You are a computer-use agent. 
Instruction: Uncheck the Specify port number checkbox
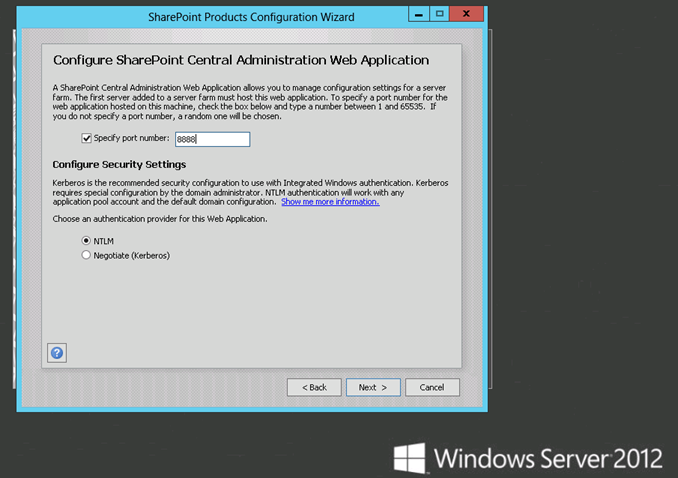(x=86, y=138)
